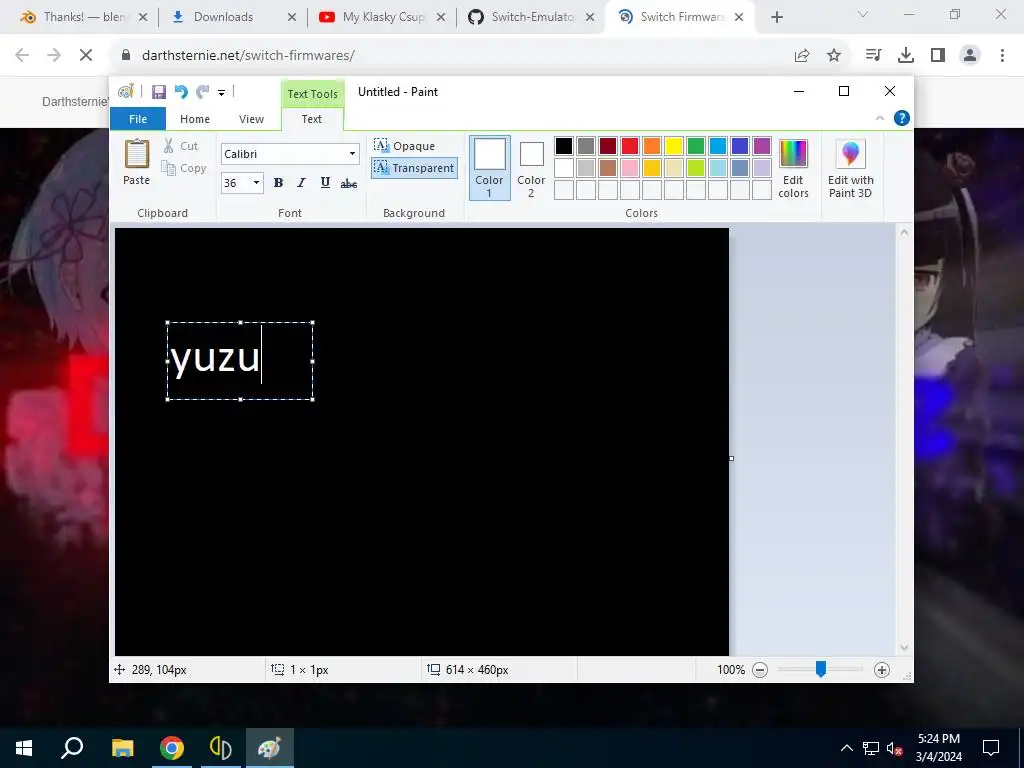1024x768 pixels.
Task: Stop loading the page in Chrome
Action: (x=86, y=56)
